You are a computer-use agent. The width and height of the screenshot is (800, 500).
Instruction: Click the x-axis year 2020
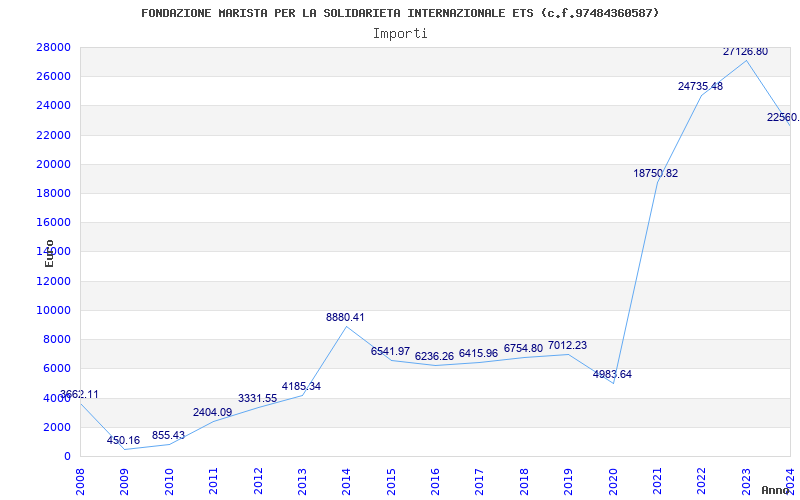point(613,481)
